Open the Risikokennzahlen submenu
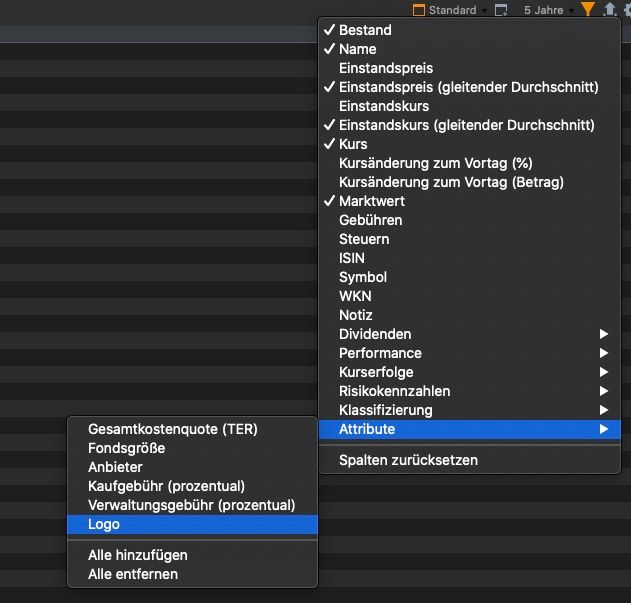The height and width of the screenshot is (603, 631). click(x=394, y=391)
